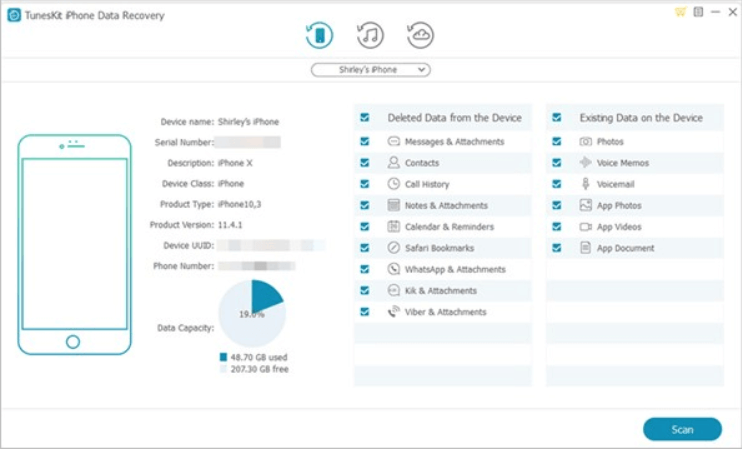Select Recover from iOS device mode icon
This screenshot has height=449, width=742.
pyautogui.click(x=318, y=35)
